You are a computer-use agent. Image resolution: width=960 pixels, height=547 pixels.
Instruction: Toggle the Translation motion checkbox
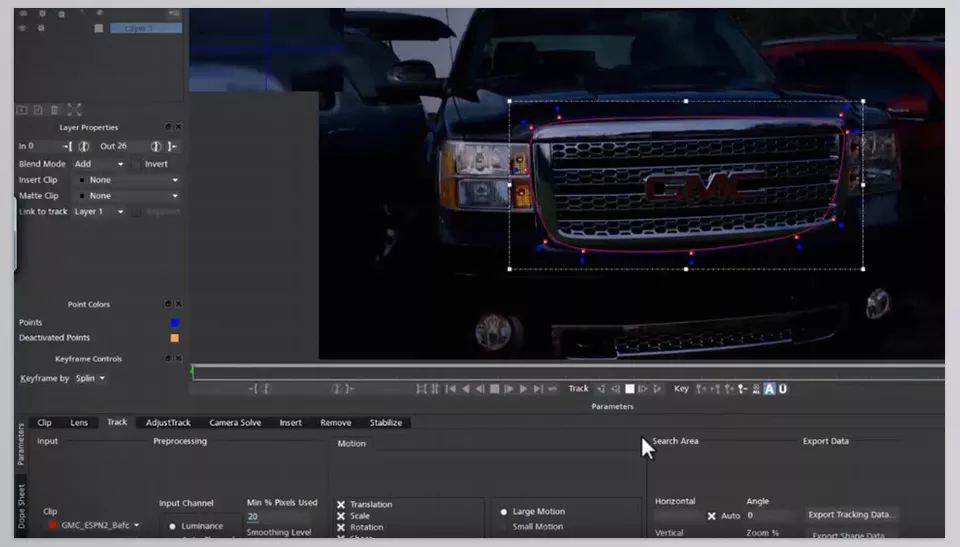pos(341,505)
